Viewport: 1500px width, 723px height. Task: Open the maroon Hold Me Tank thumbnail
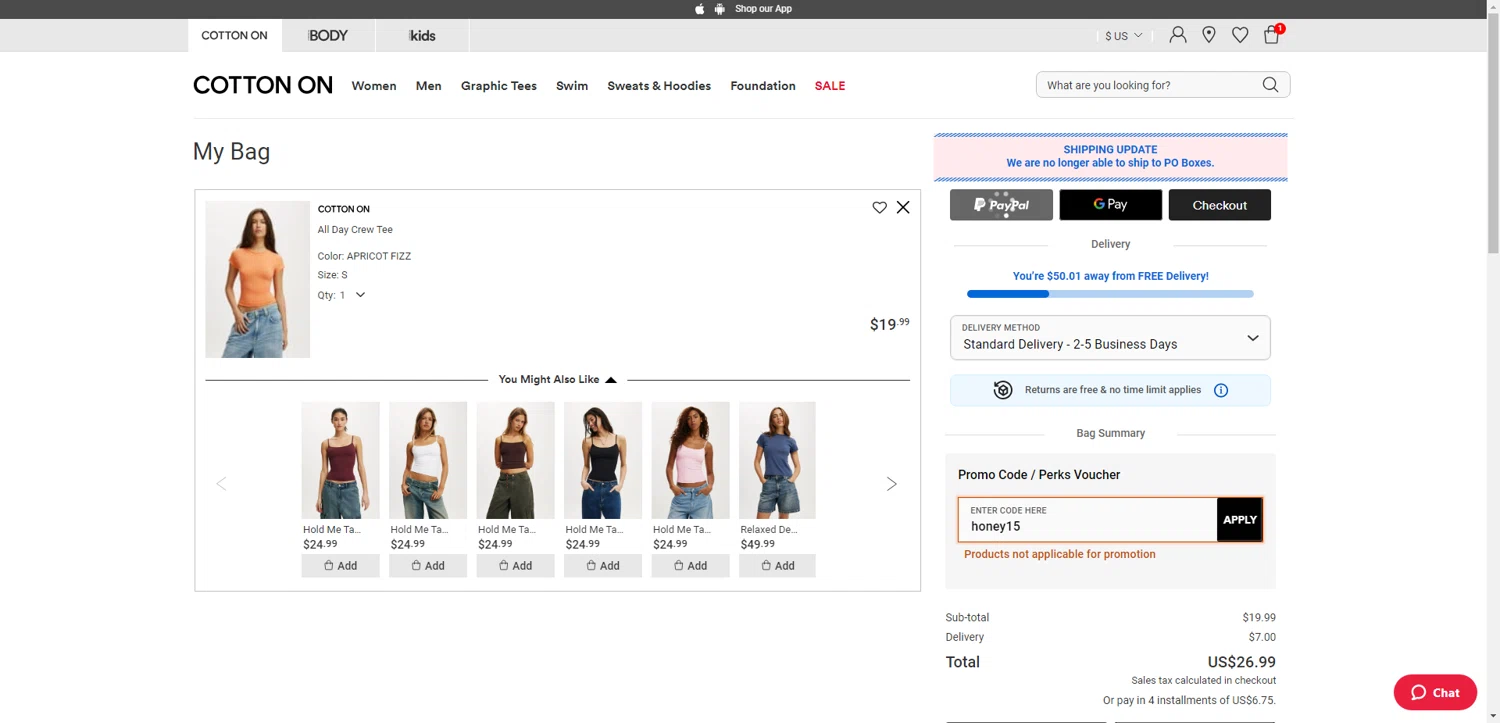[340, 460]
